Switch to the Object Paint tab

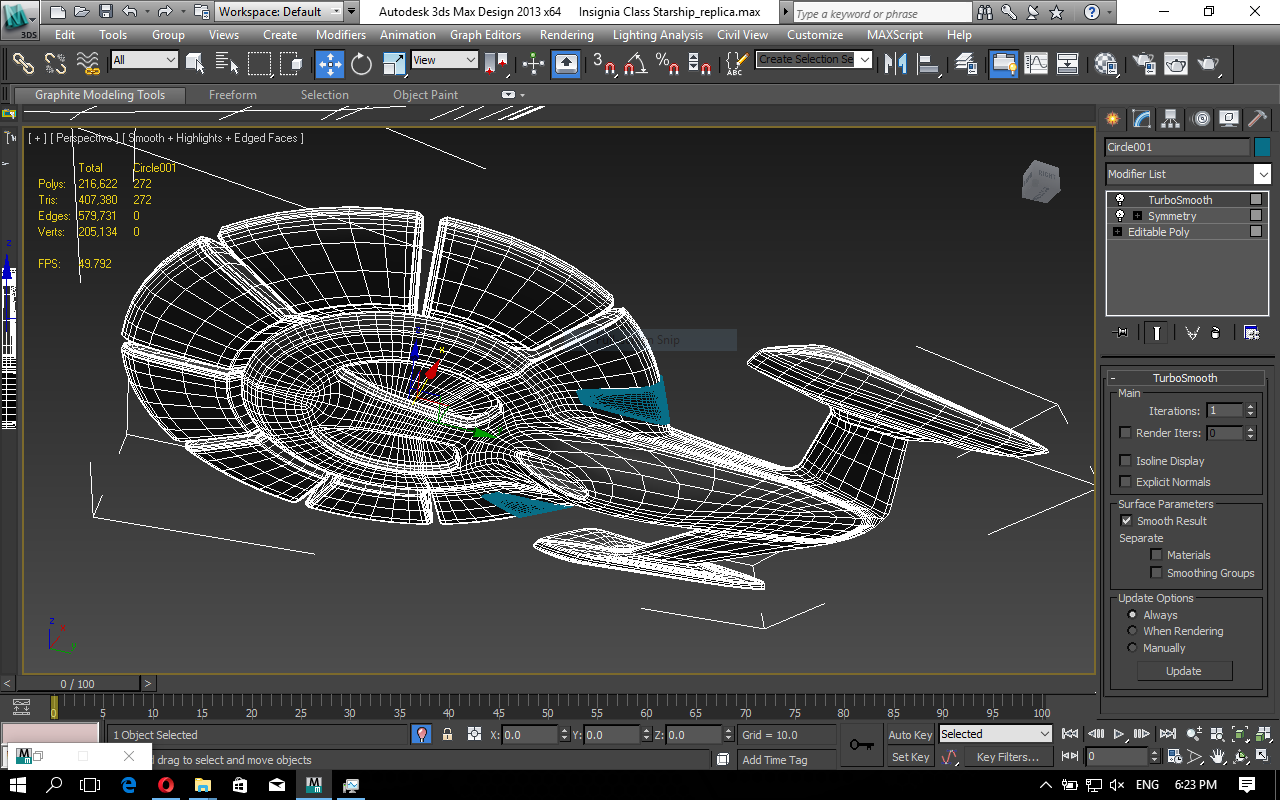tap(425, 95)
